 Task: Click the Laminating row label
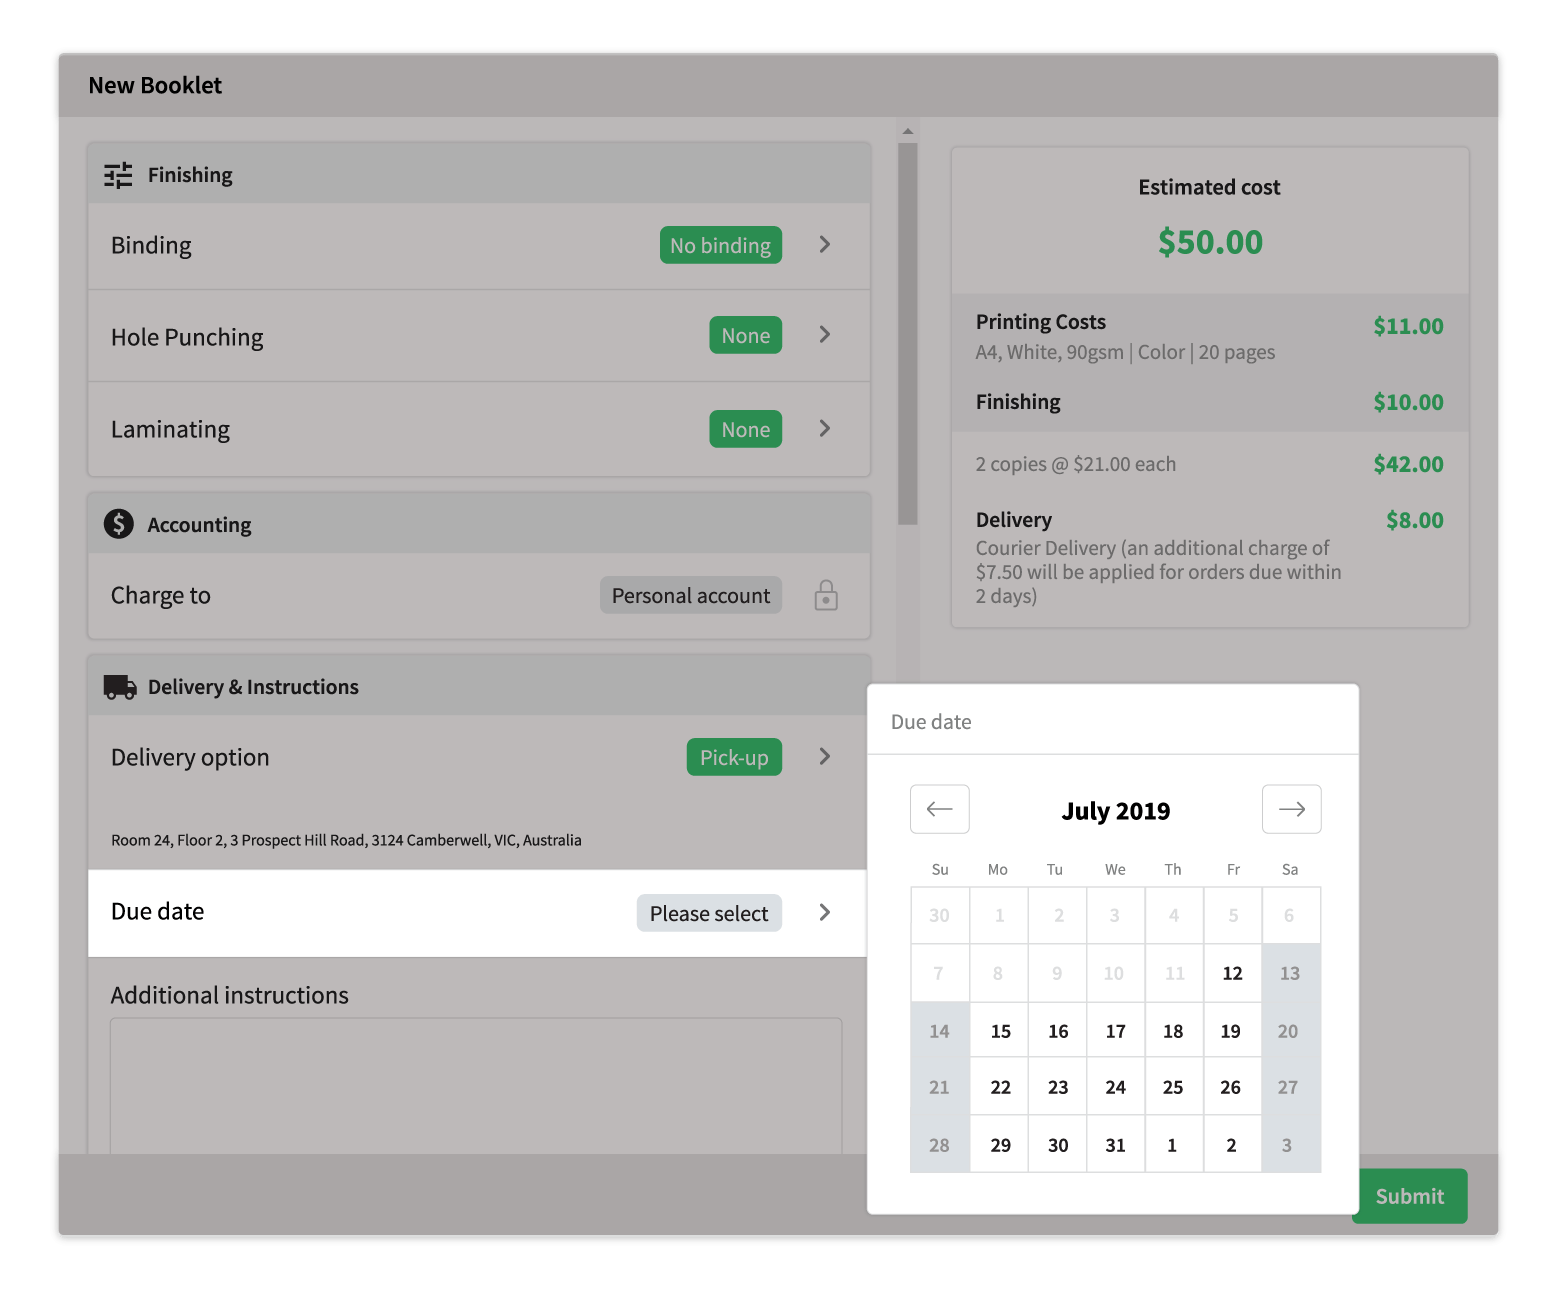tap(170, 429)
